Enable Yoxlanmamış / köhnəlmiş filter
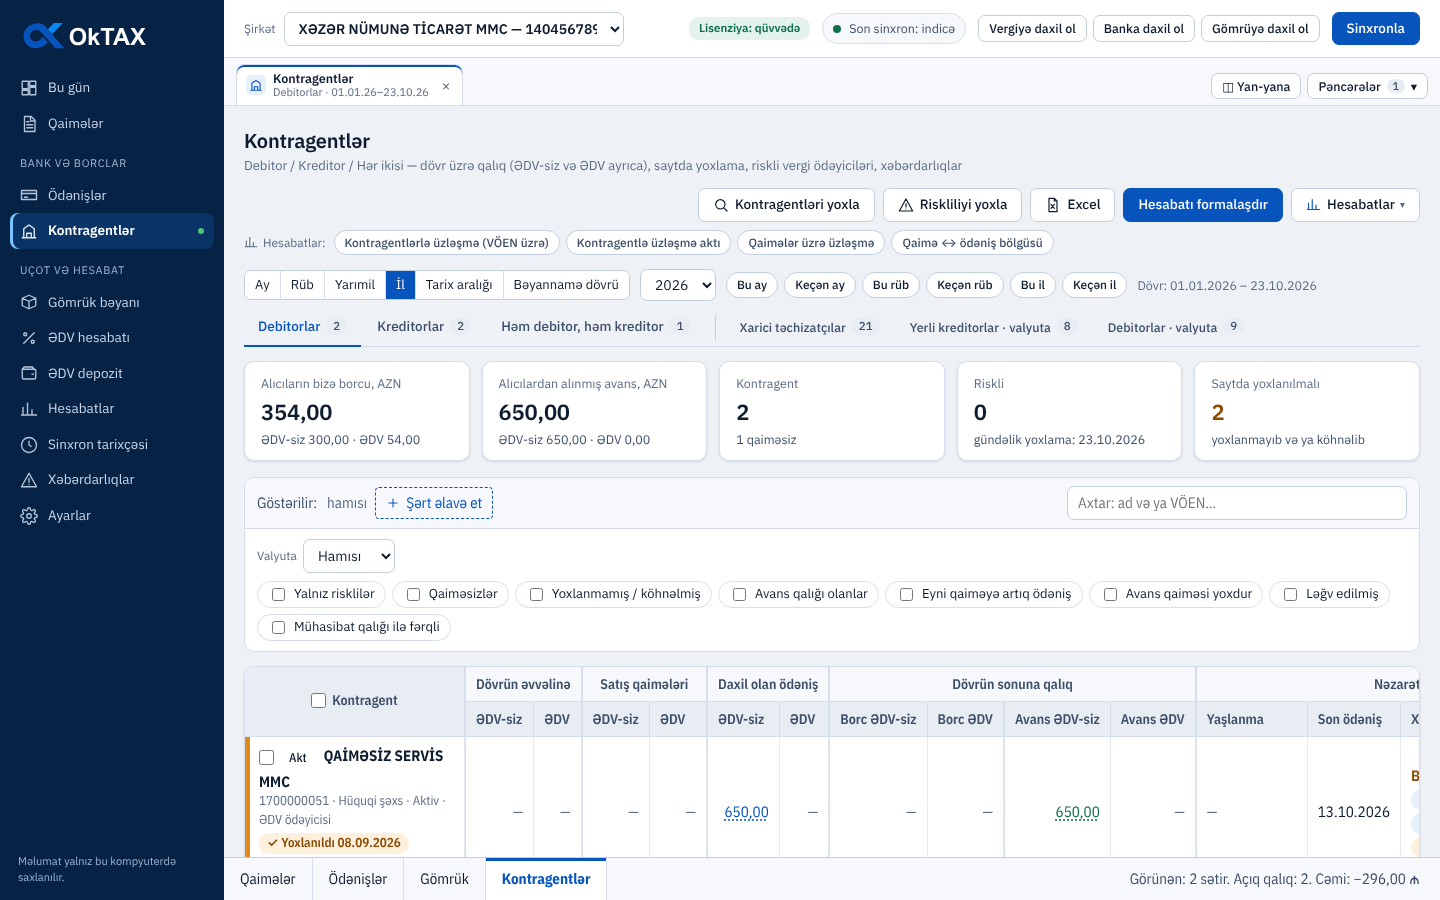Image resolution: width=1440 pixels, height=900 pixels. 536,594
